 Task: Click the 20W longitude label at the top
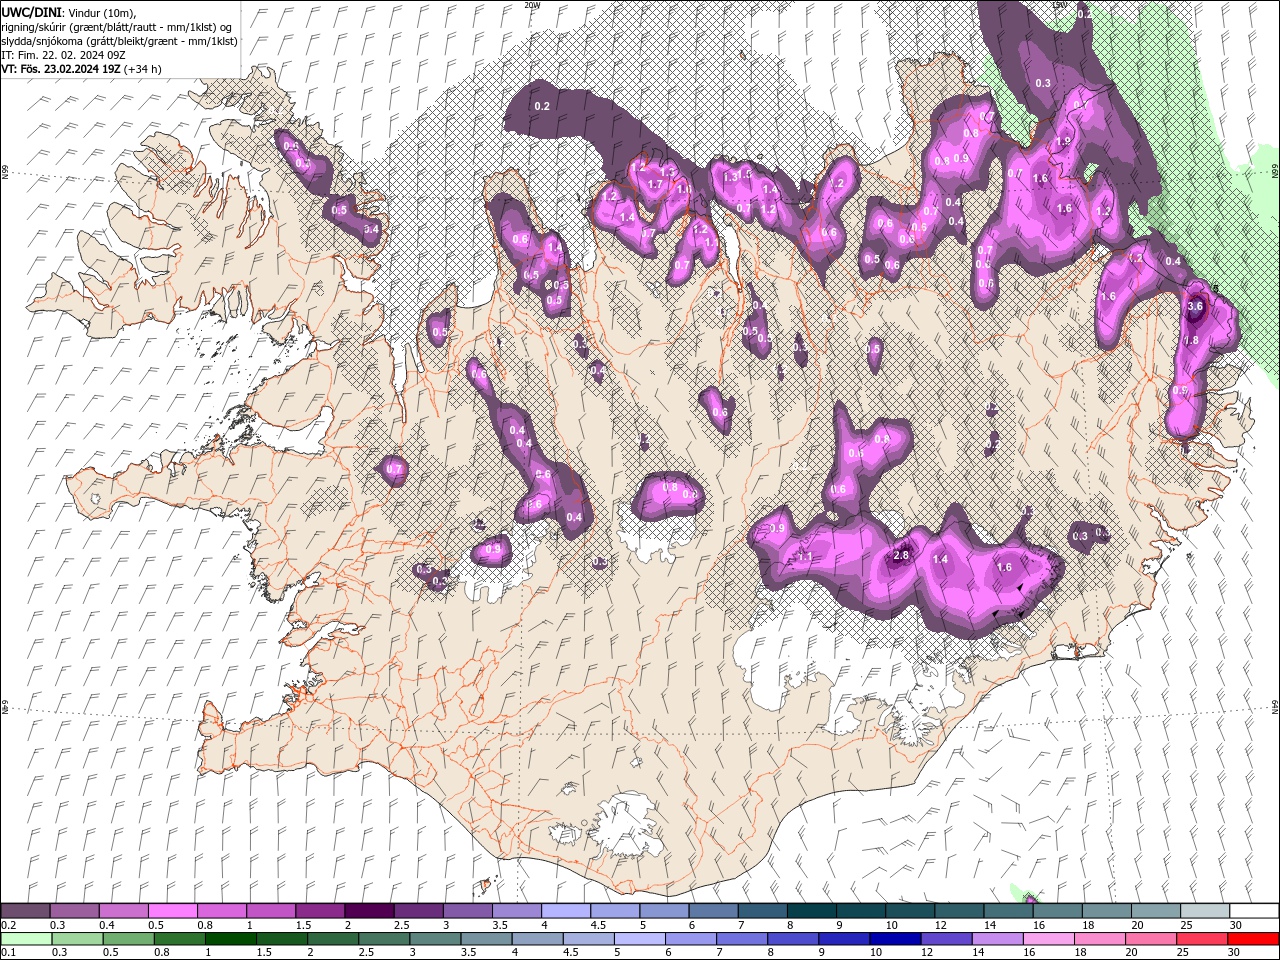click(533, 5)
